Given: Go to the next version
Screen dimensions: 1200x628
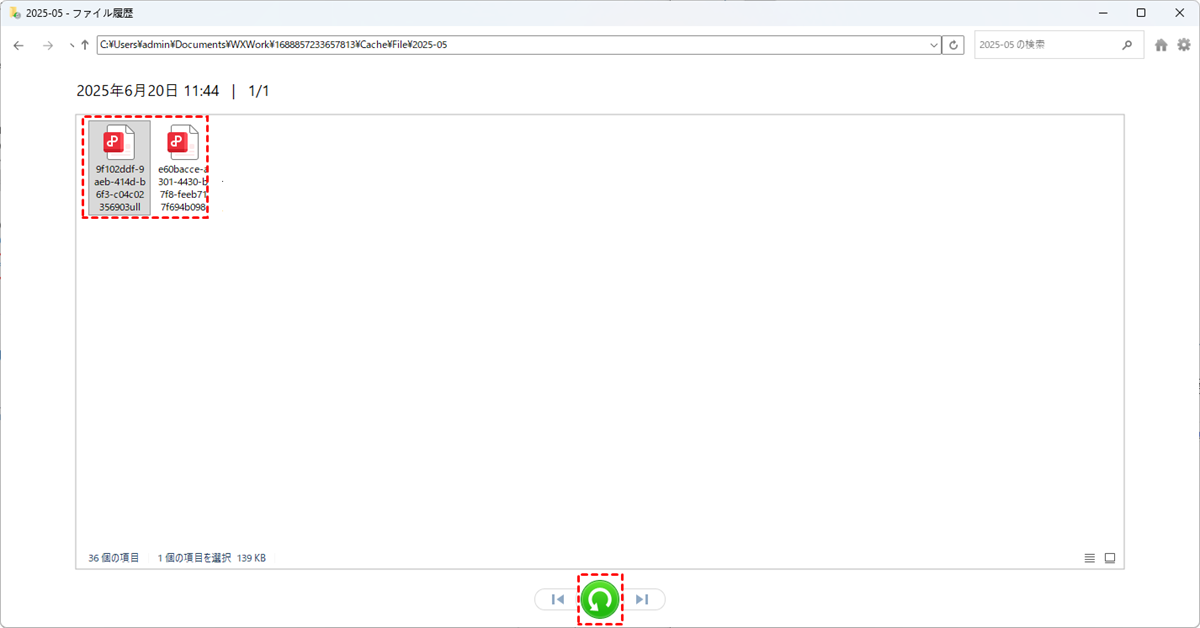Looking at the screenshot, I should 642,599.
